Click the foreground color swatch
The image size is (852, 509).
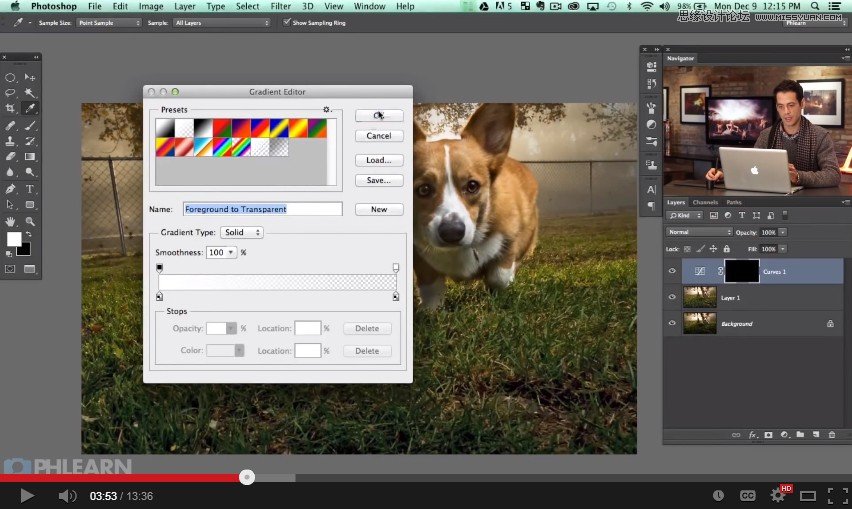coord(14,239)
